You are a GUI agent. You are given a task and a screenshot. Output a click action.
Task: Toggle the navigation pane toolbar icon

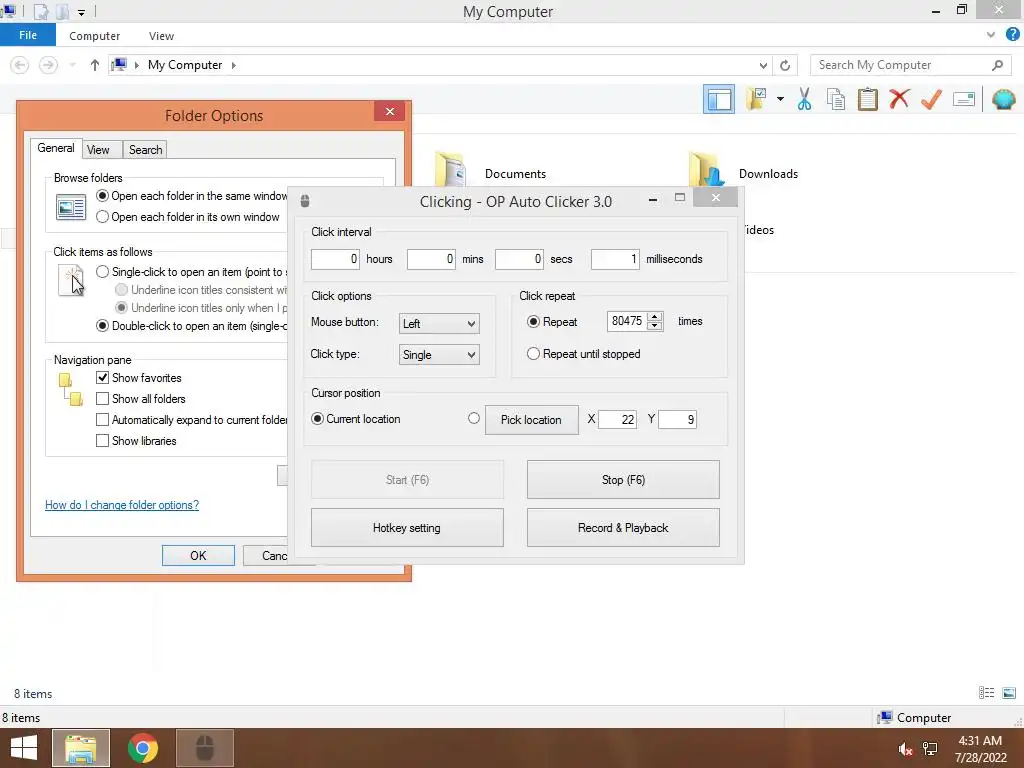coord(718,99)
